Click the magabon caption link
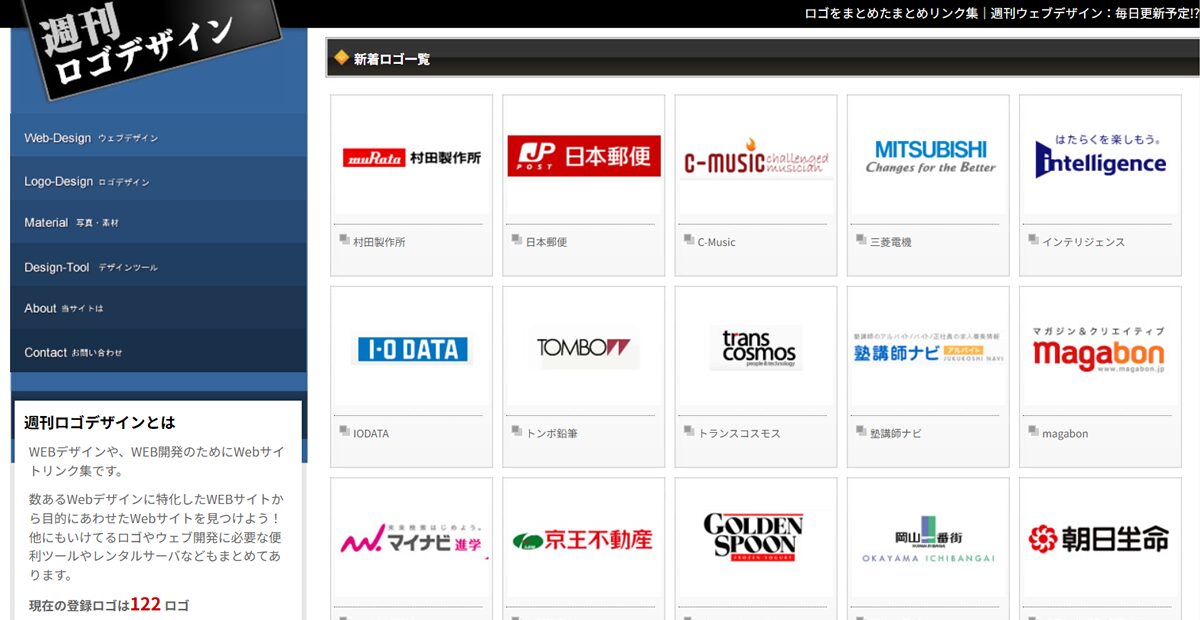The width and height of the screenshot is (1200, 620). click(x=1065, y=434)
